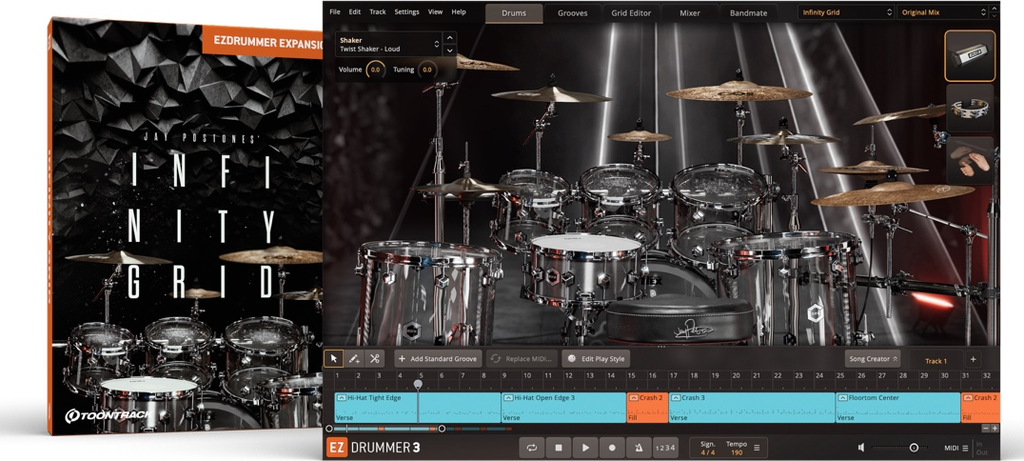Click the Edit Play Style button

click(596, 358)
